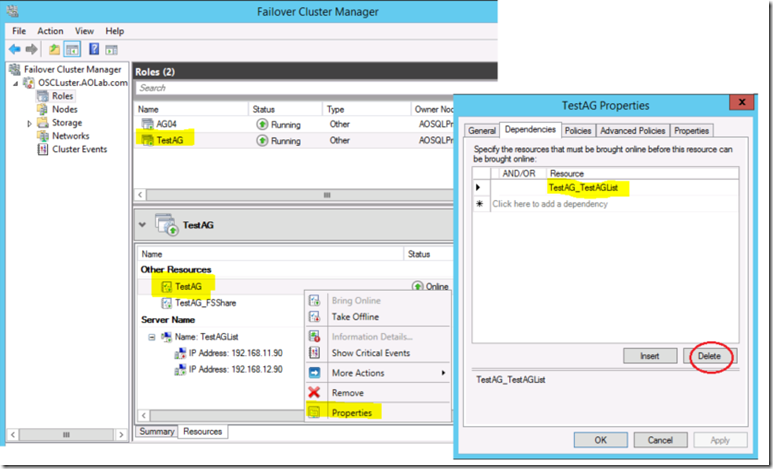Click the Show Critical Events menu icon

[315, 353]
